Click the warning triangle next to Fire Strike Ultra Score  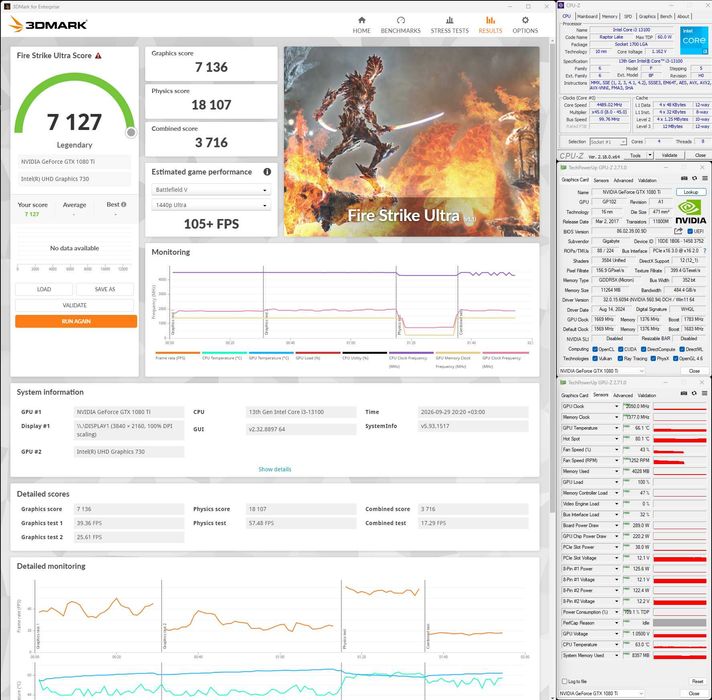(x=98, y=55)
